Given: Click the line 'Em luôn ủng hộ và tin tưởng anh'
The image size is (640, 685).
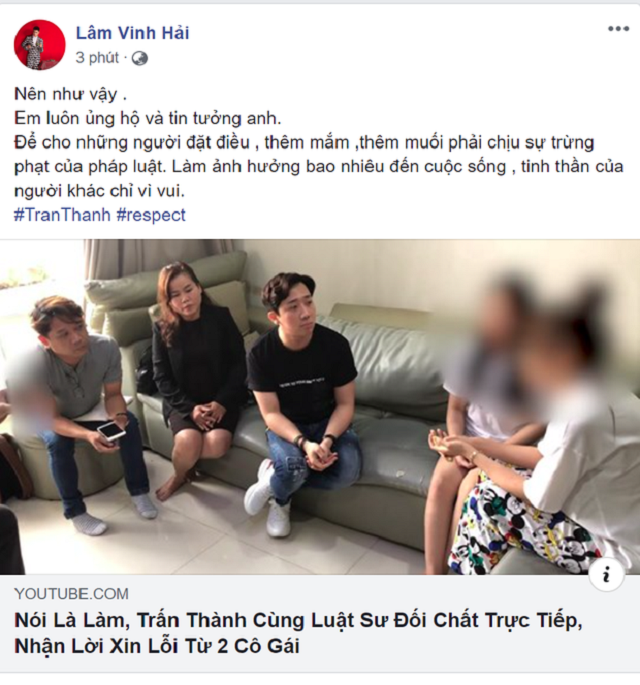Looking at the screenshot, I should 148,118.
